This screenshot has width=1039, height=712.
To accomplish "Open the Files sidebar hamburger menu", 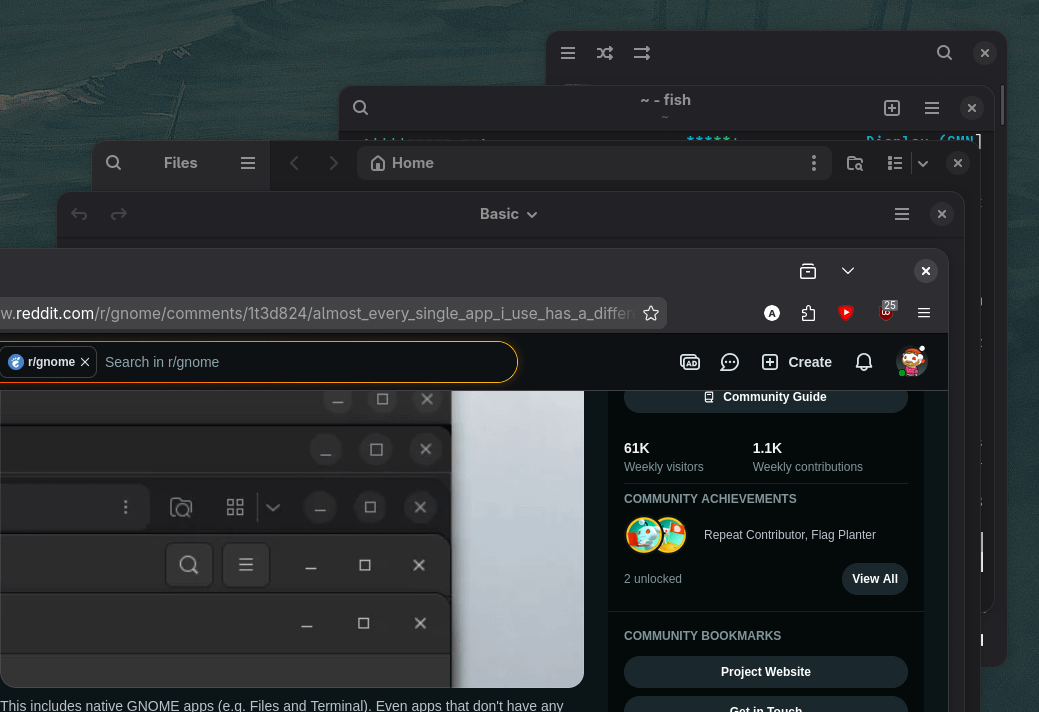I will click(x=248, y=163).
